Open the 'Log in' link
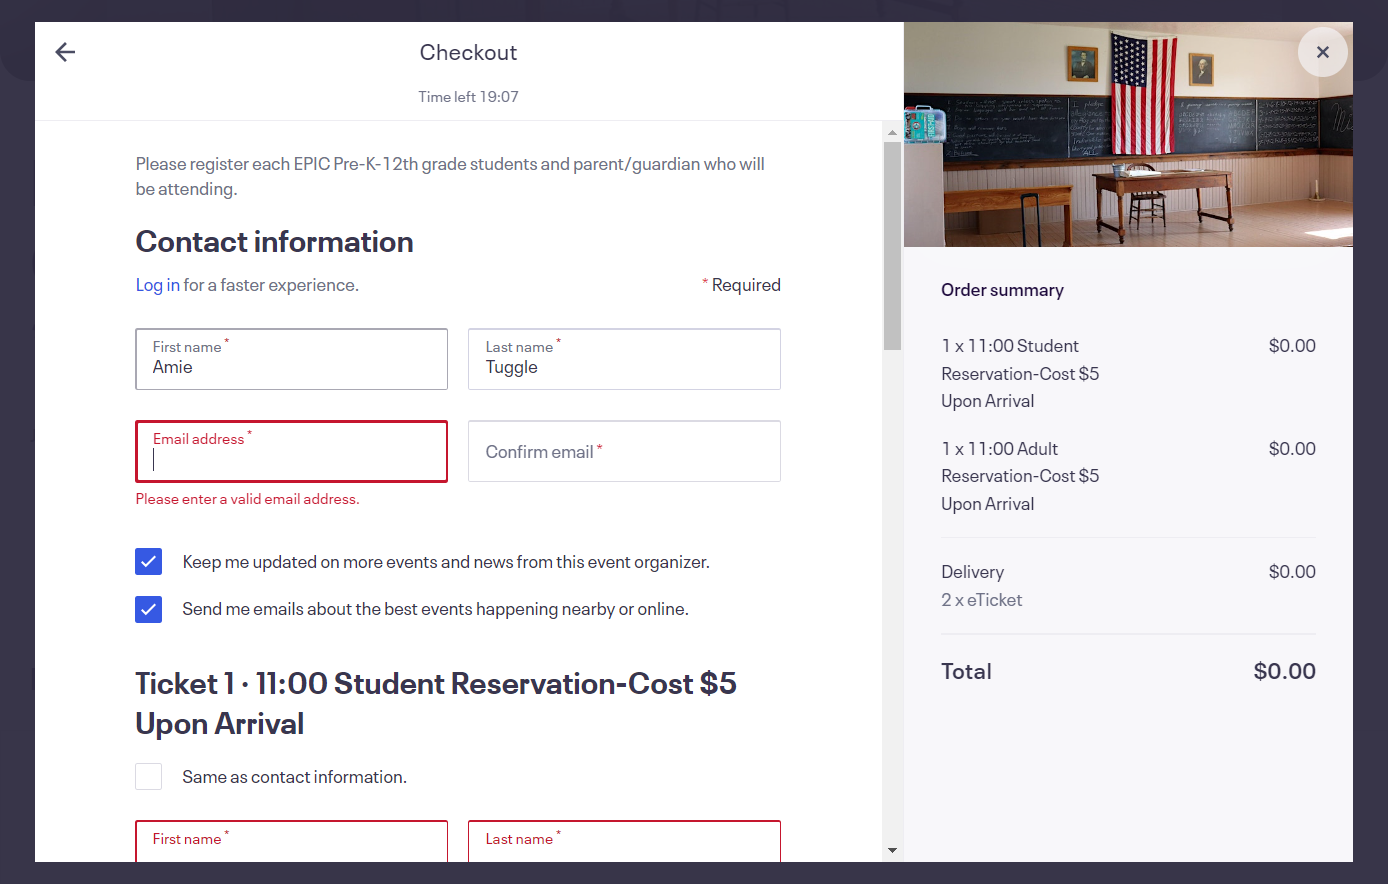1388x884 pixels. coord(158,285)
